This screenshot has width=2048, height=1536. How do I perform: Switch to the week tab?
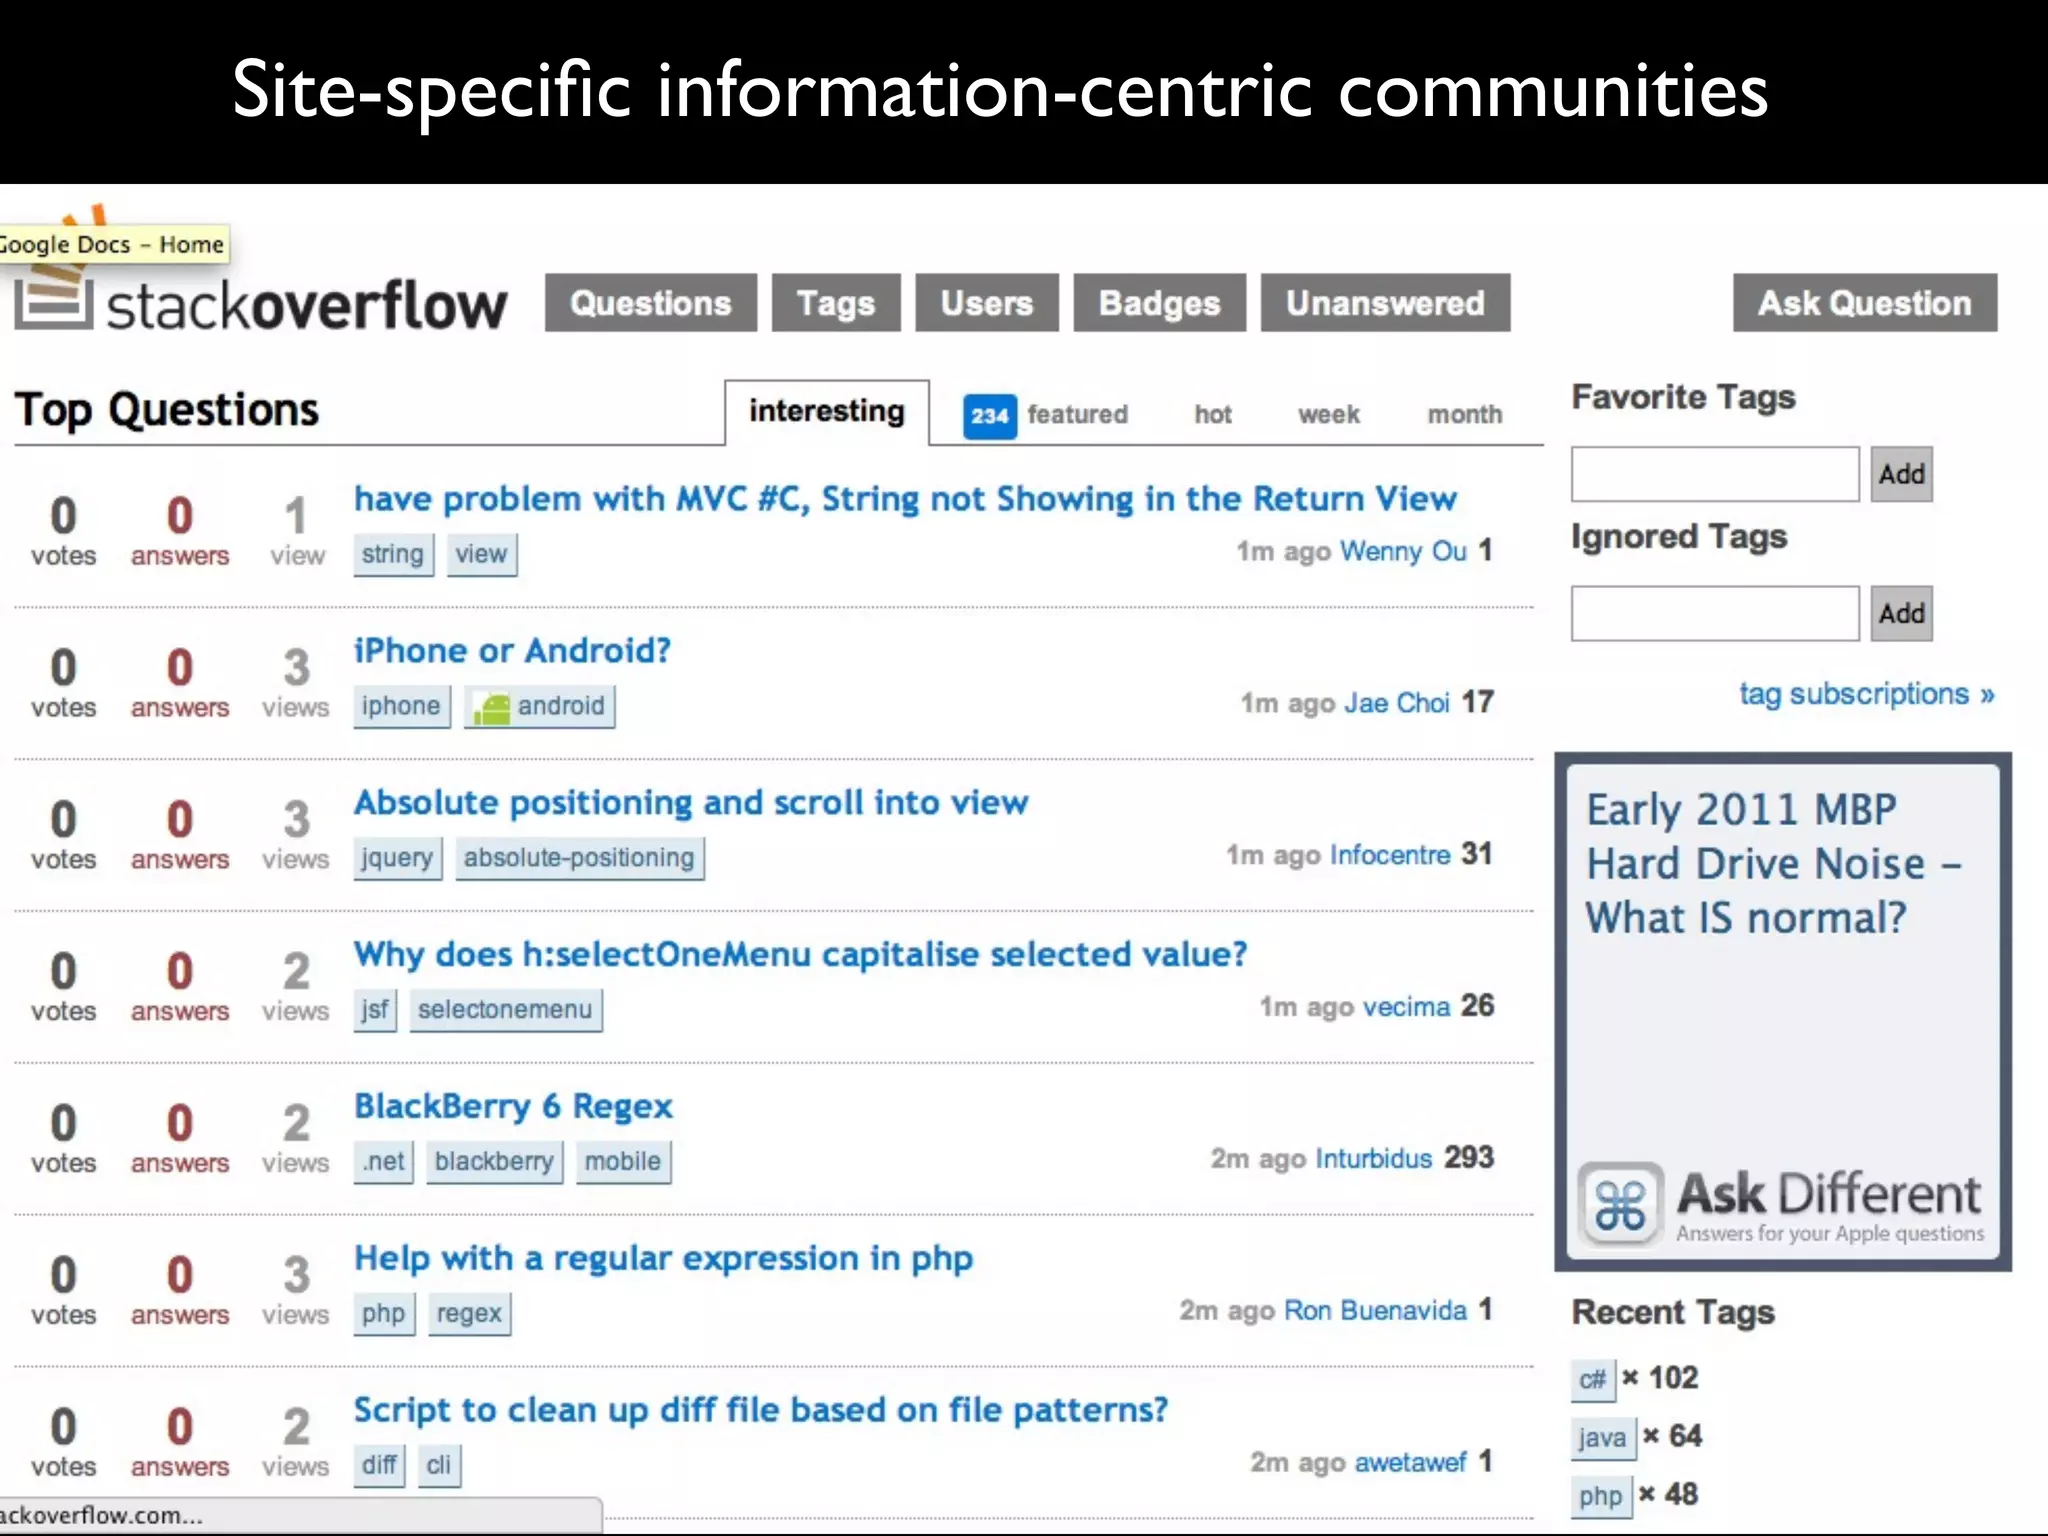pos(1329,415)
